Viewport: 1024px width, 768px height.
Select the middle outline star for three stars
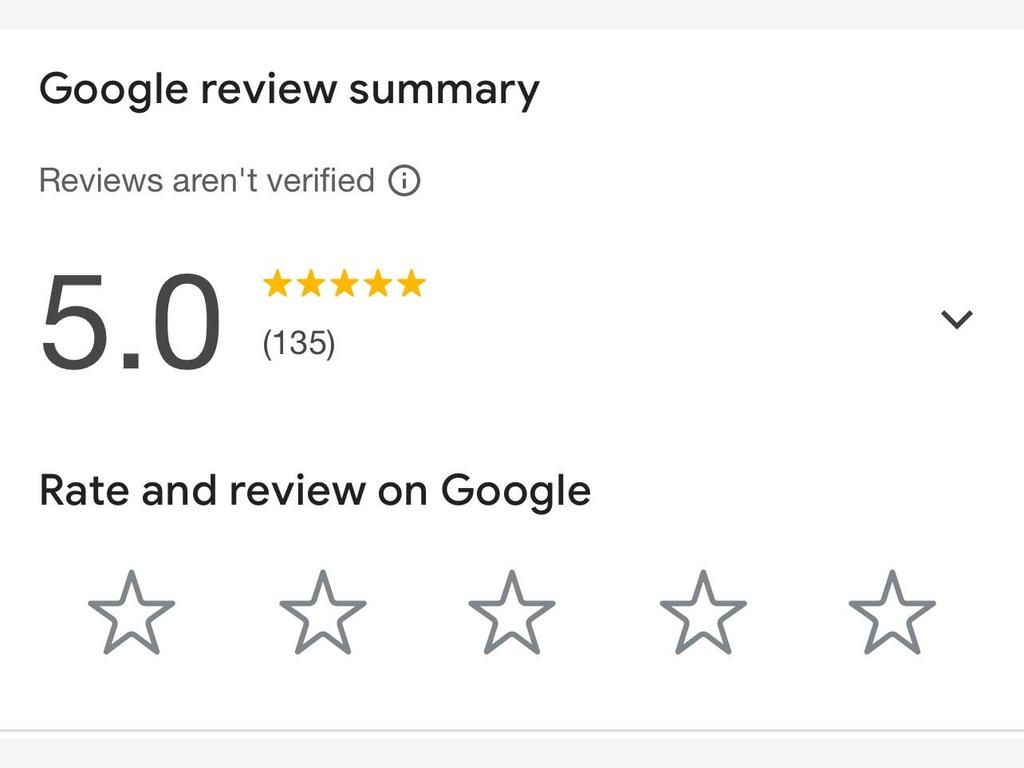click(512, 613)
